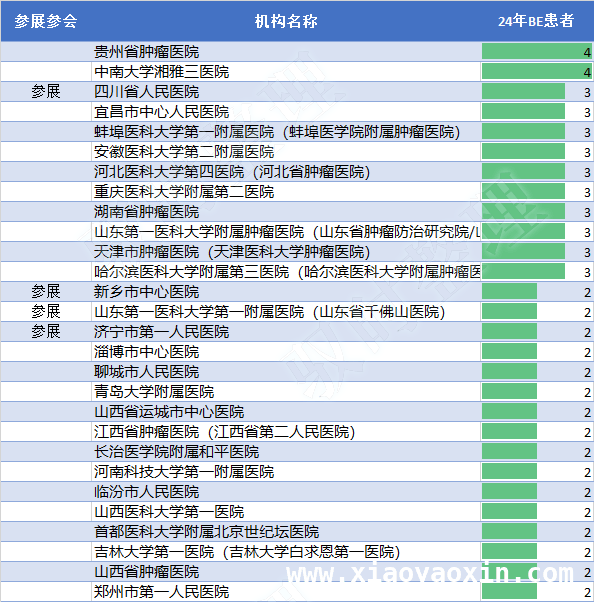The image size is (594, 602).
Task: Click the patient count 4 for 中南大学湘雅三医院
Action: (587, 72)
